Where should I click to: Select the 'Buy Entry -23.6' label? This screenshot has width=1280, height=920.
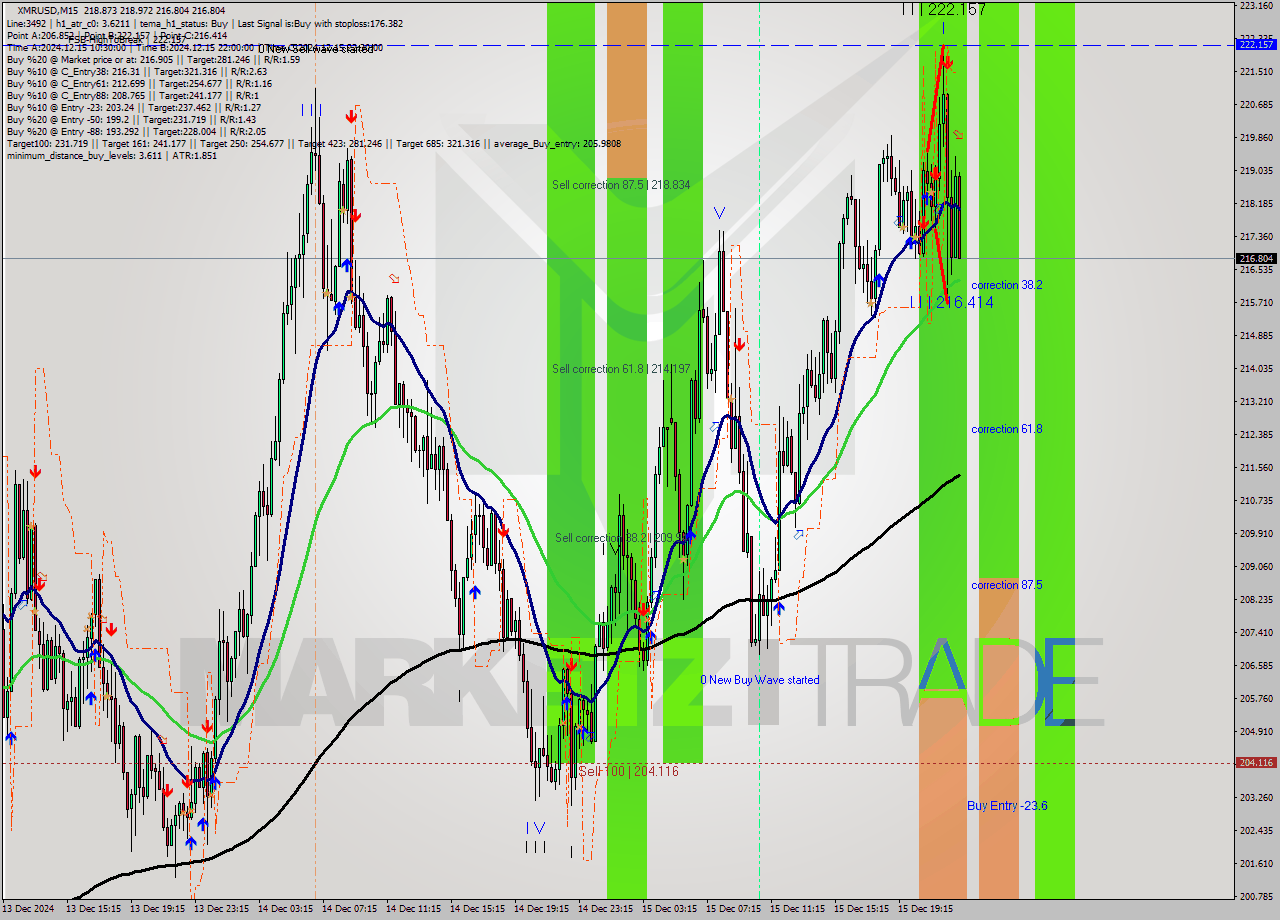(1007, 806)
